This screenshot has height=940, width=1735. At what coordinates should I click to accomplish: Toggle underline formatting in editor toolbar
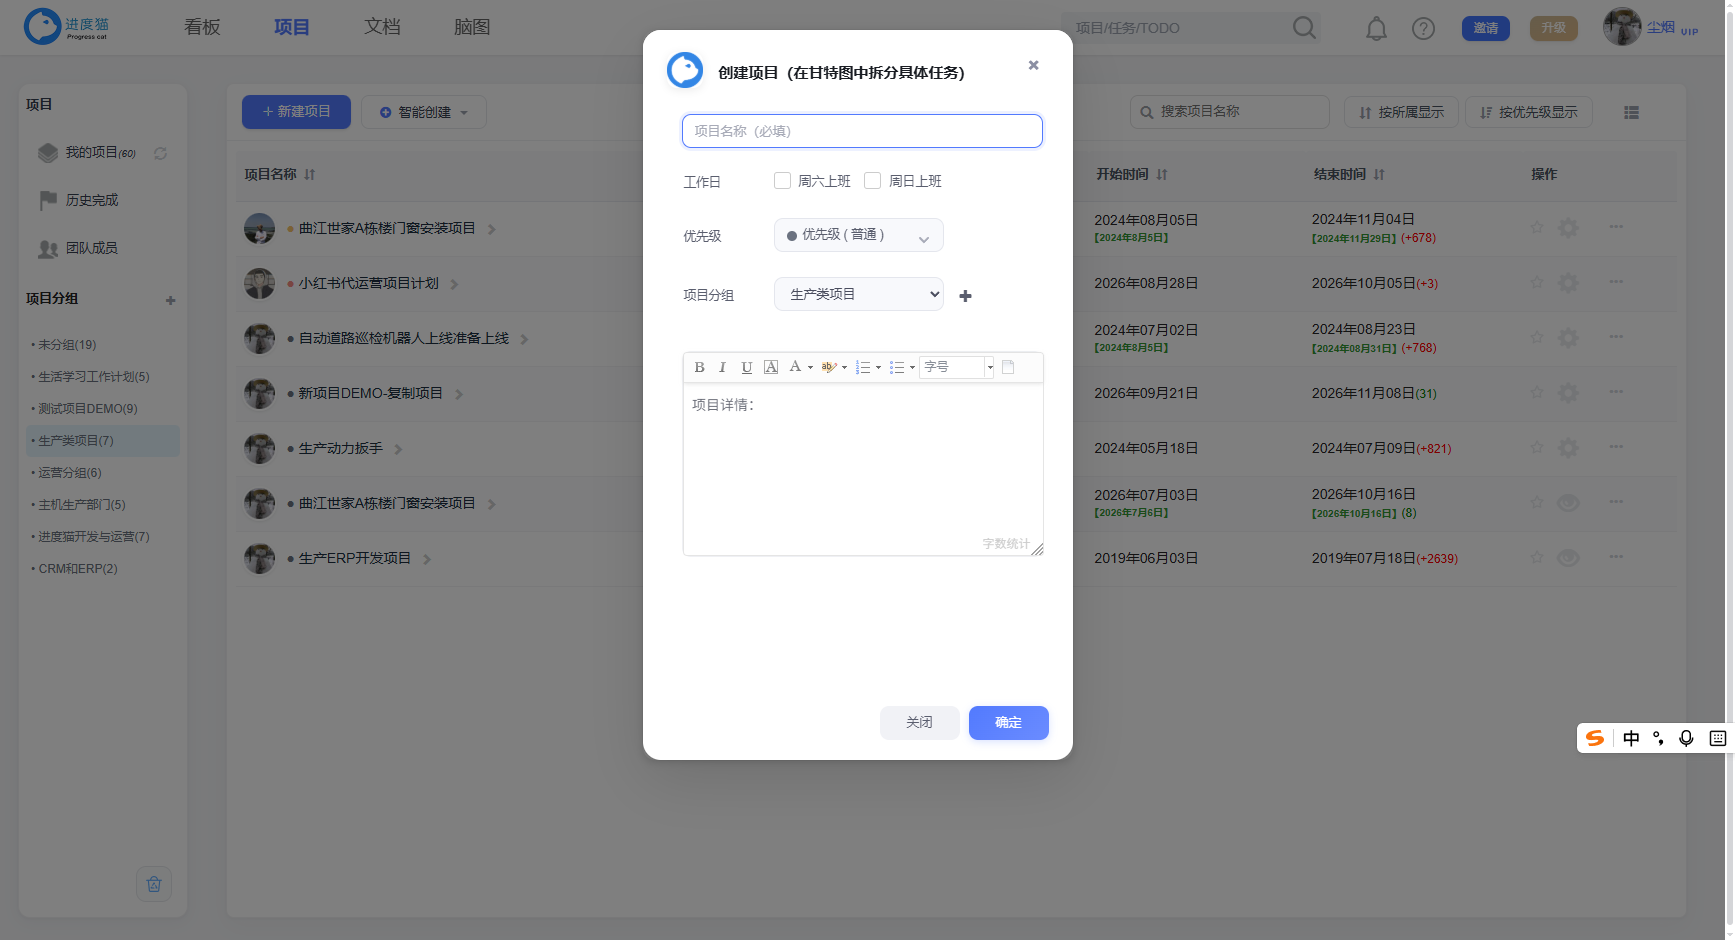pyautogui.click(x=746, y=367)
